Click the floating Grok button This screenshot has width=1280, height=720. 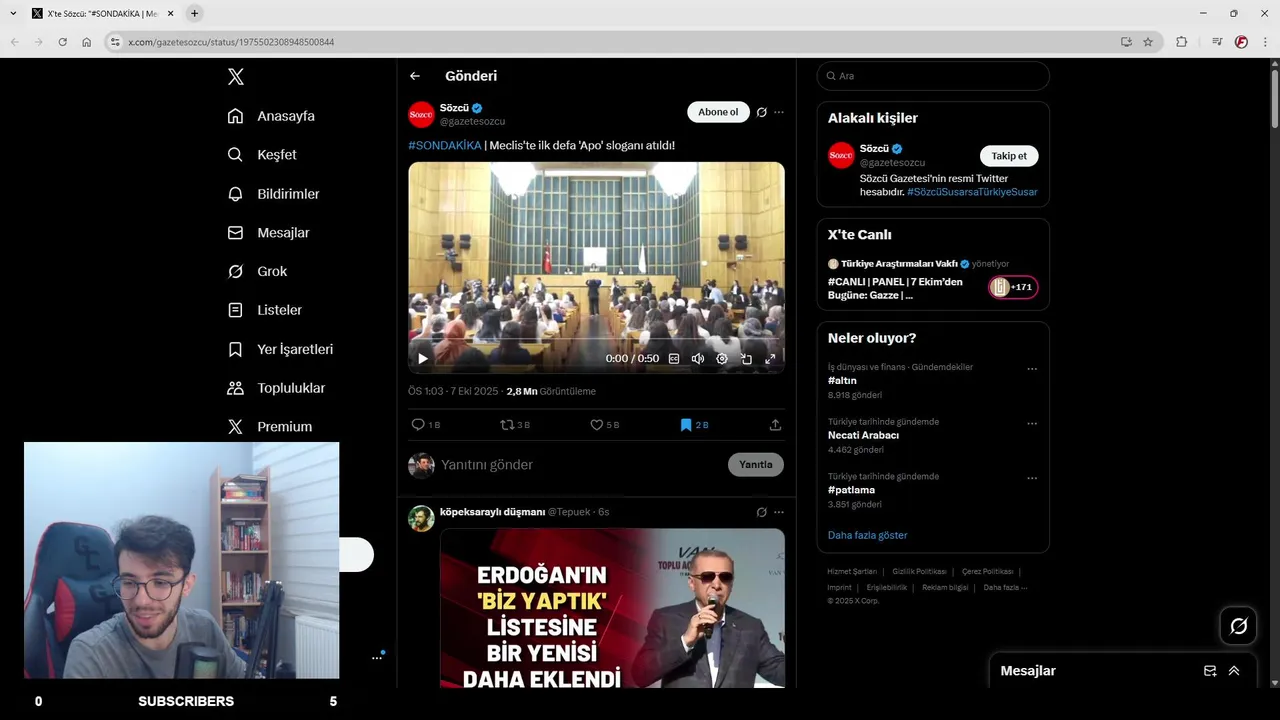pos(1238,626)
